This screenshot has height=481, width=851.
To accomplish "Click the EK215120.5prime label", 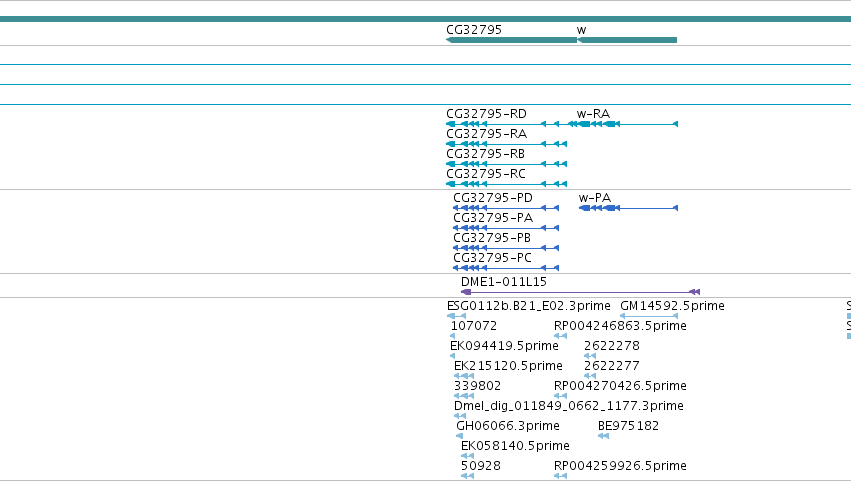I will 508,366.
